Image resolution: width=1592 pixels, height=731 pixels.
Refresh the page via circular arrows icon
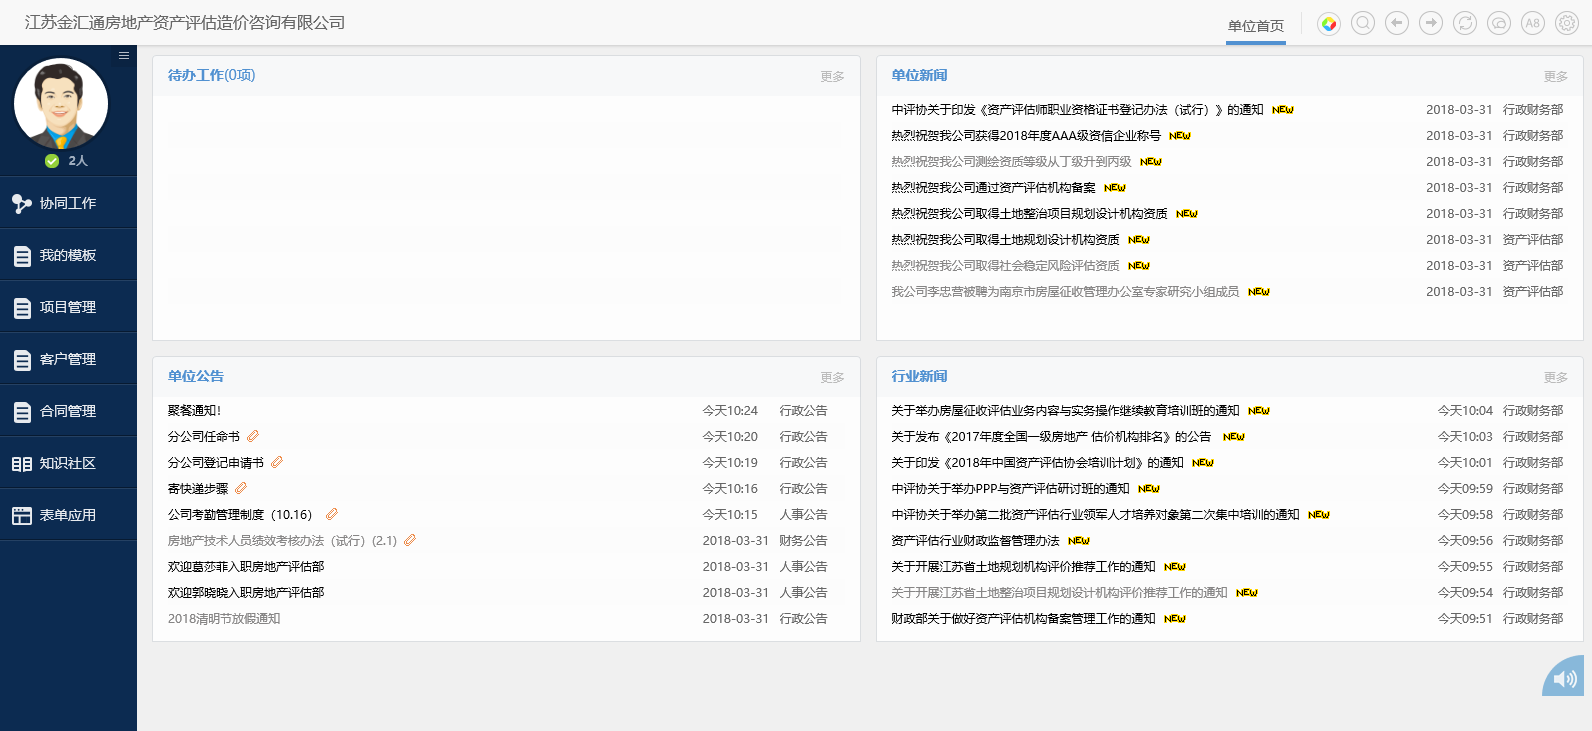[1465, 24]
